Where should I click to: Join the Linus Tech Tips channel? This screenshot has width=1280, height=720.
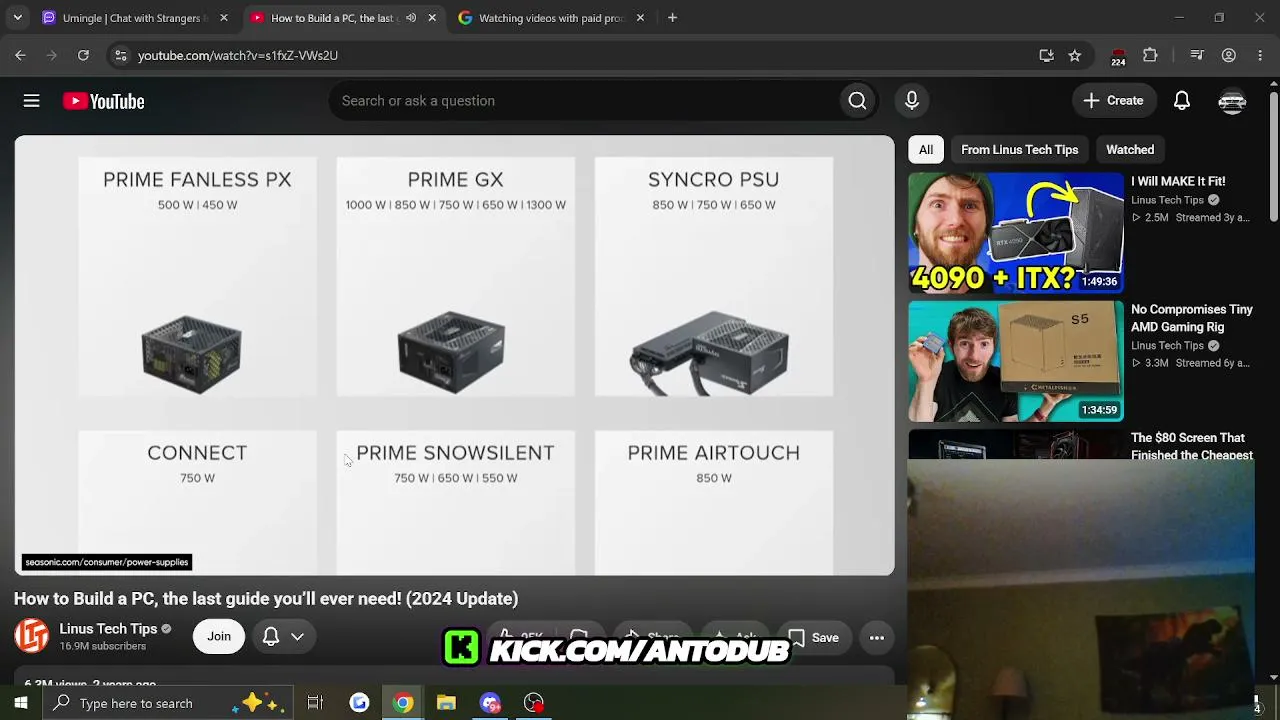[219, 636]
